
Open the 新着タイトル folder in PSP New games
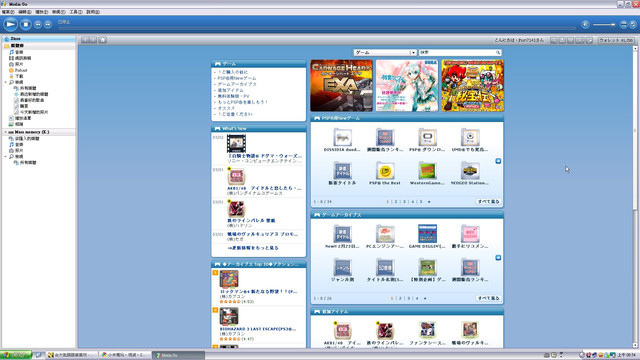pos(342,171)
